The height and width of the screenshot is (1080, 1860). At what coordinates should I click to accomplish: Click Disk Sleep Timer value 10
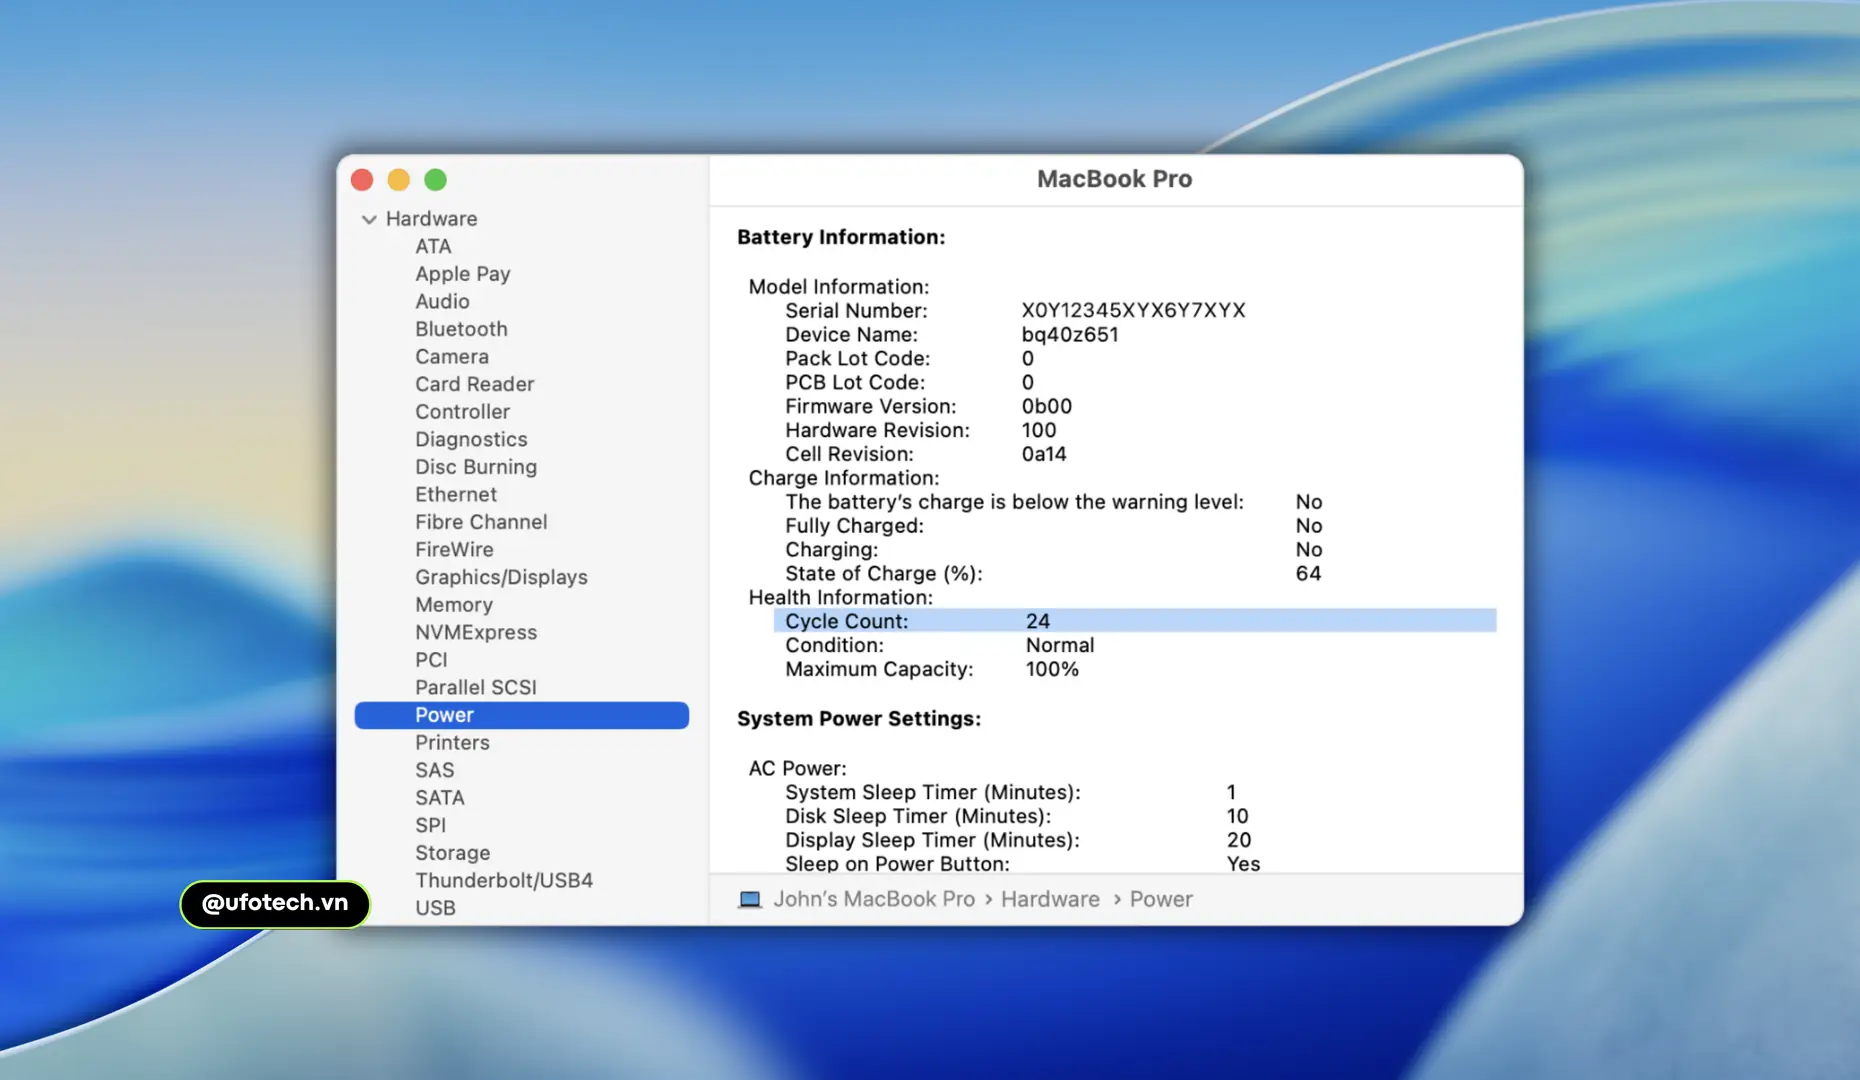click(1237, 817)
